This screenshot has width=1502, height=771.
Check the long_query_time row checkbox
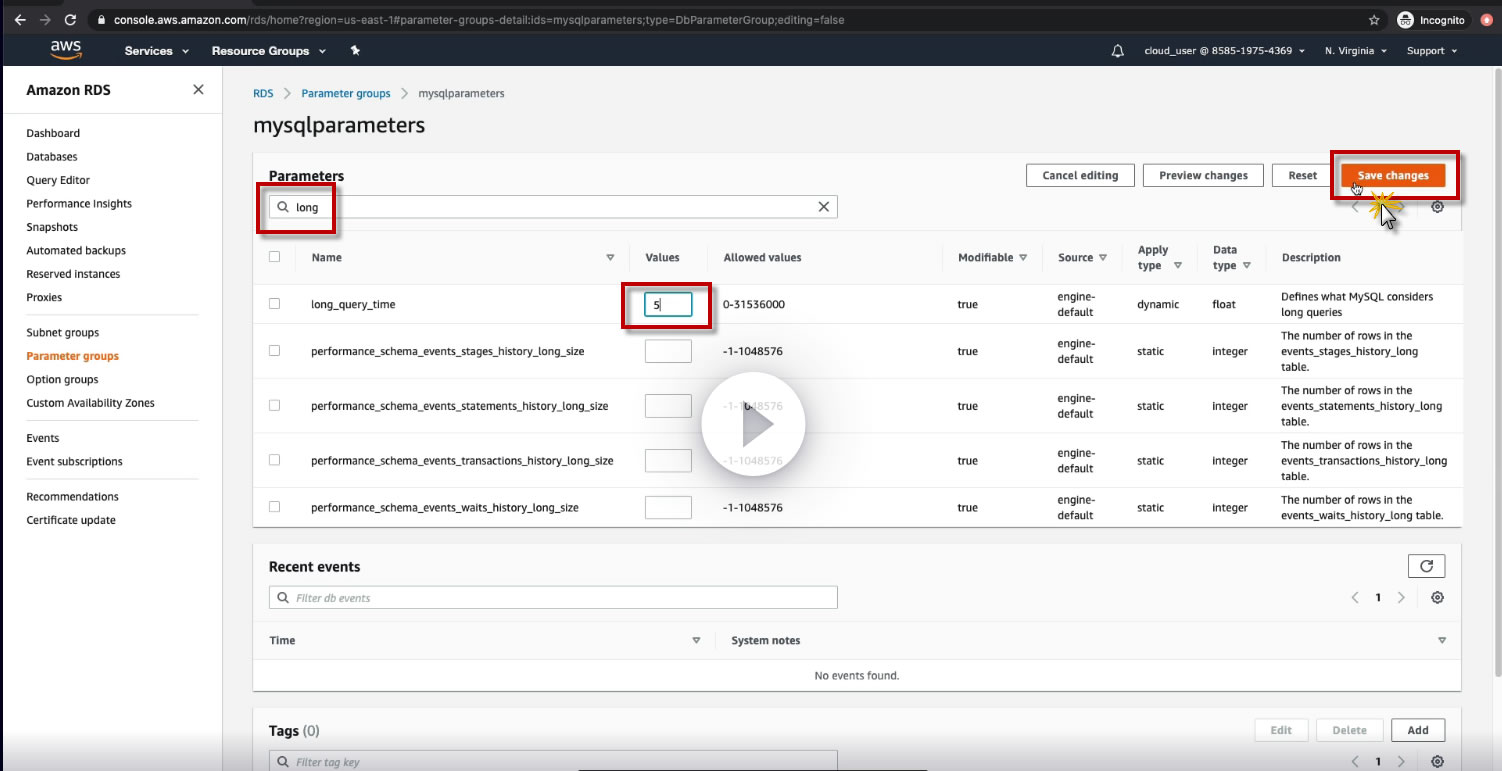(275, 304)
